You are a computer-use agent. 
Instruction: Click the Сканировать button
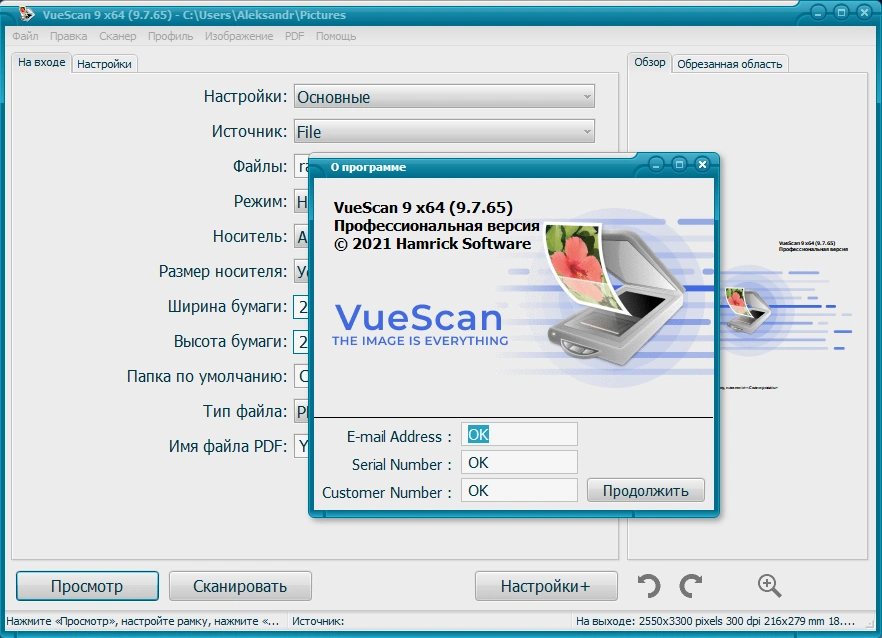240,586
